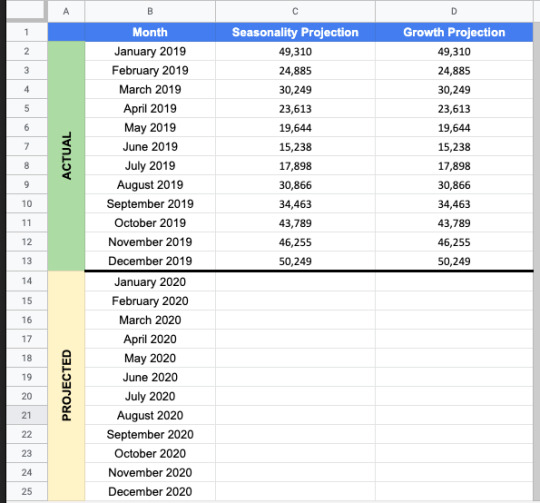Screen dimensions: 540x503
Task: Click empty Growth cell for January 2020
Action: (454, 282)
